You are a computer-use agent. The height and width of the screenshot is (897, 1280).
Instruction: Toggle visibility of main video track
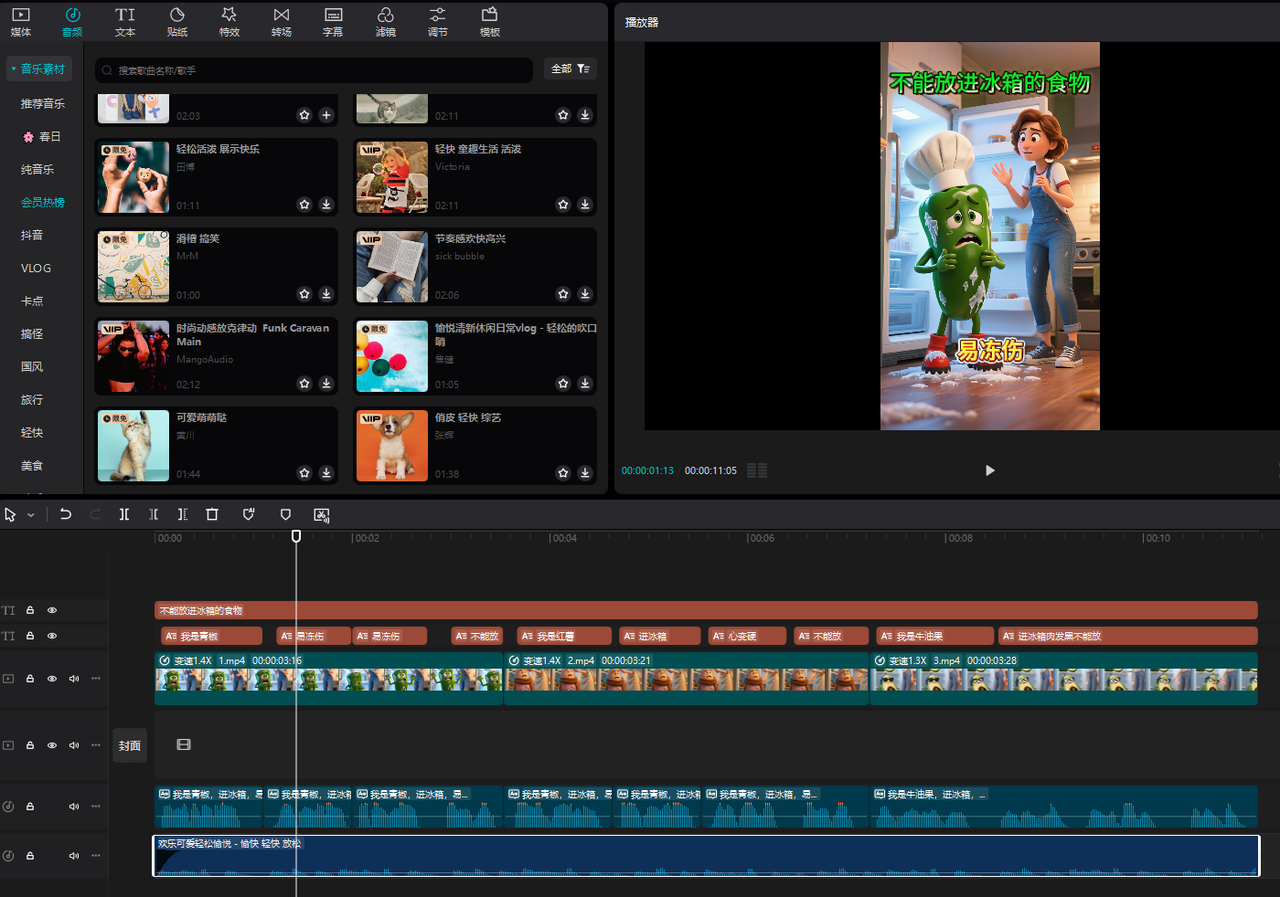point(52,678)
